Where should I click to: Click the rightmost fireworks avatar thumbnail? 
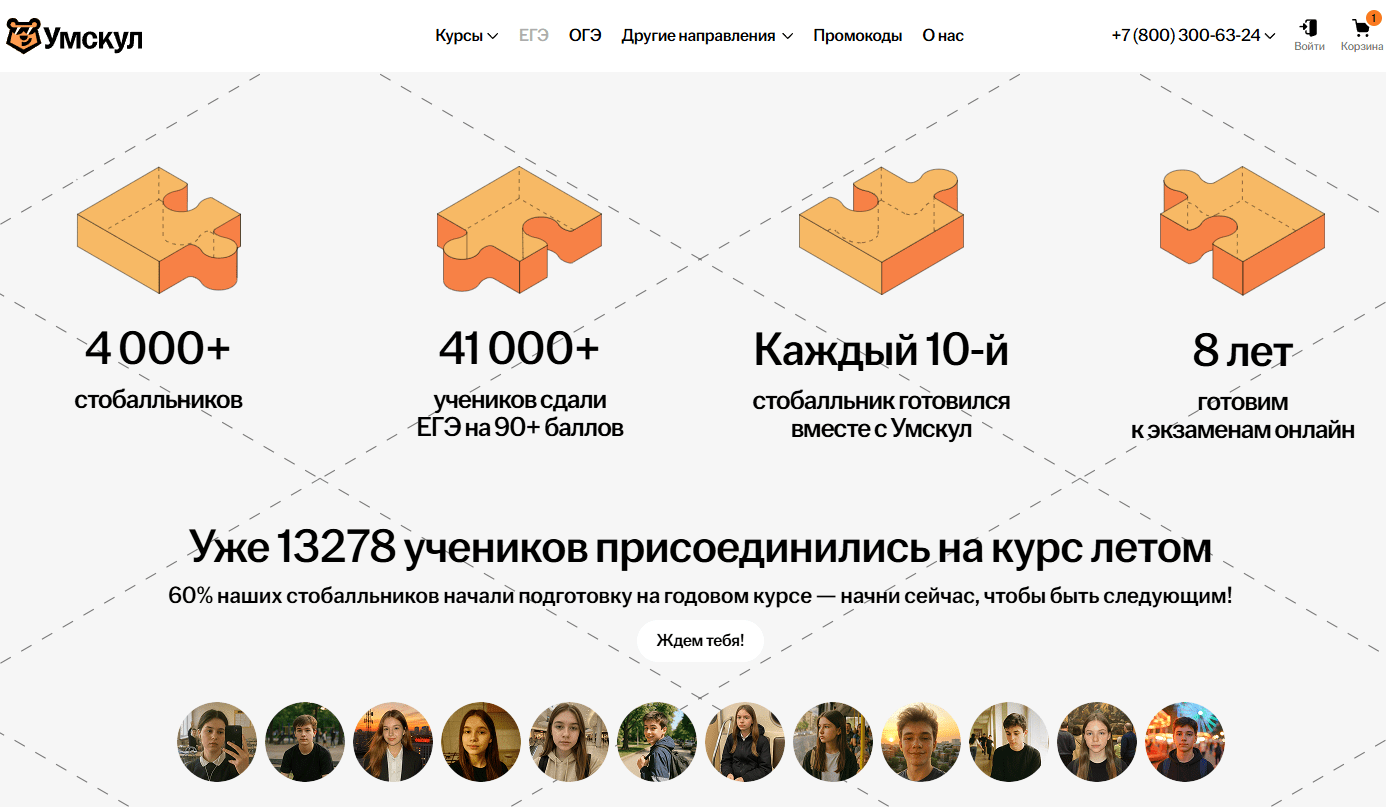(1185, 742)
